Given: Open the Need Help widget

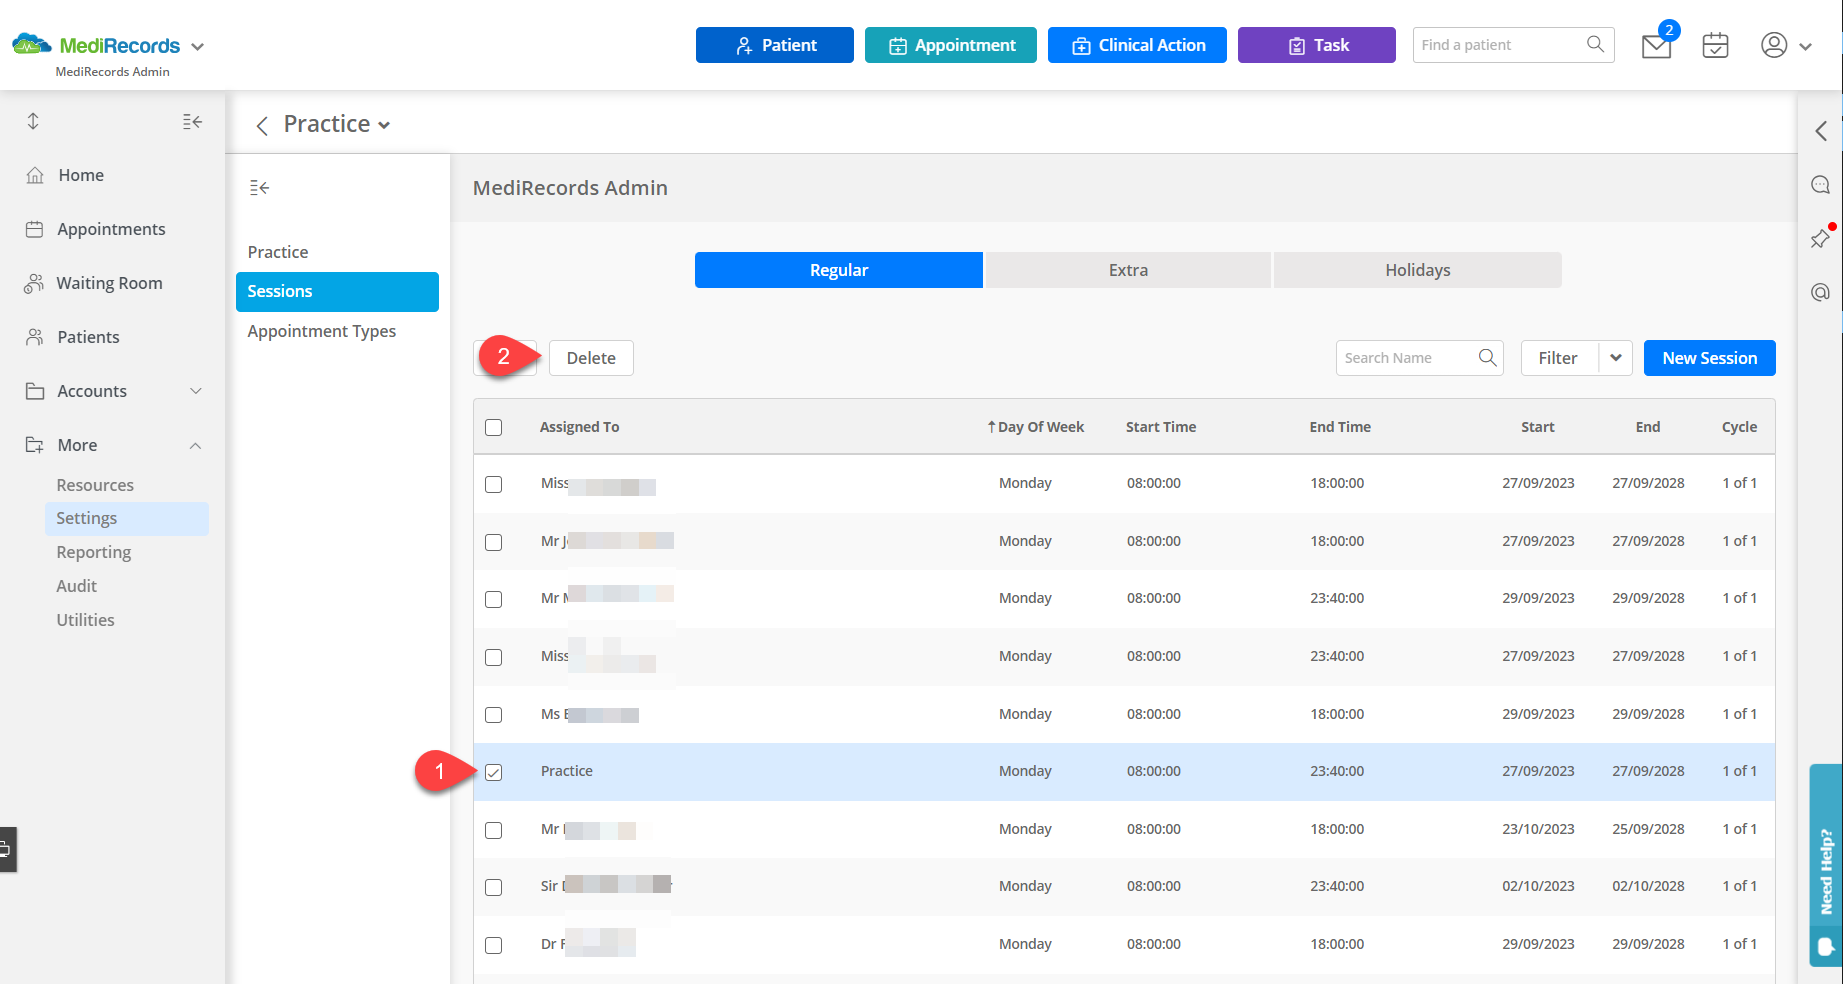Looking at the screenshot, I should pyautogui.click(x=1826, y=865).
